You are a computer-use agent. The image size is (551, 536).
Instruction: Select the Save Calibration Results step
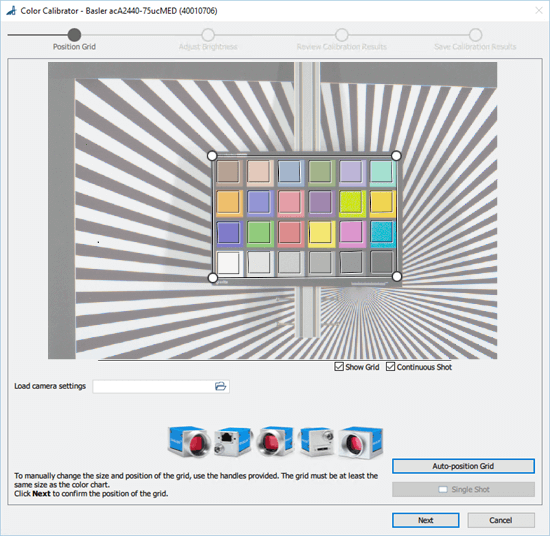(x=475, y=35)
